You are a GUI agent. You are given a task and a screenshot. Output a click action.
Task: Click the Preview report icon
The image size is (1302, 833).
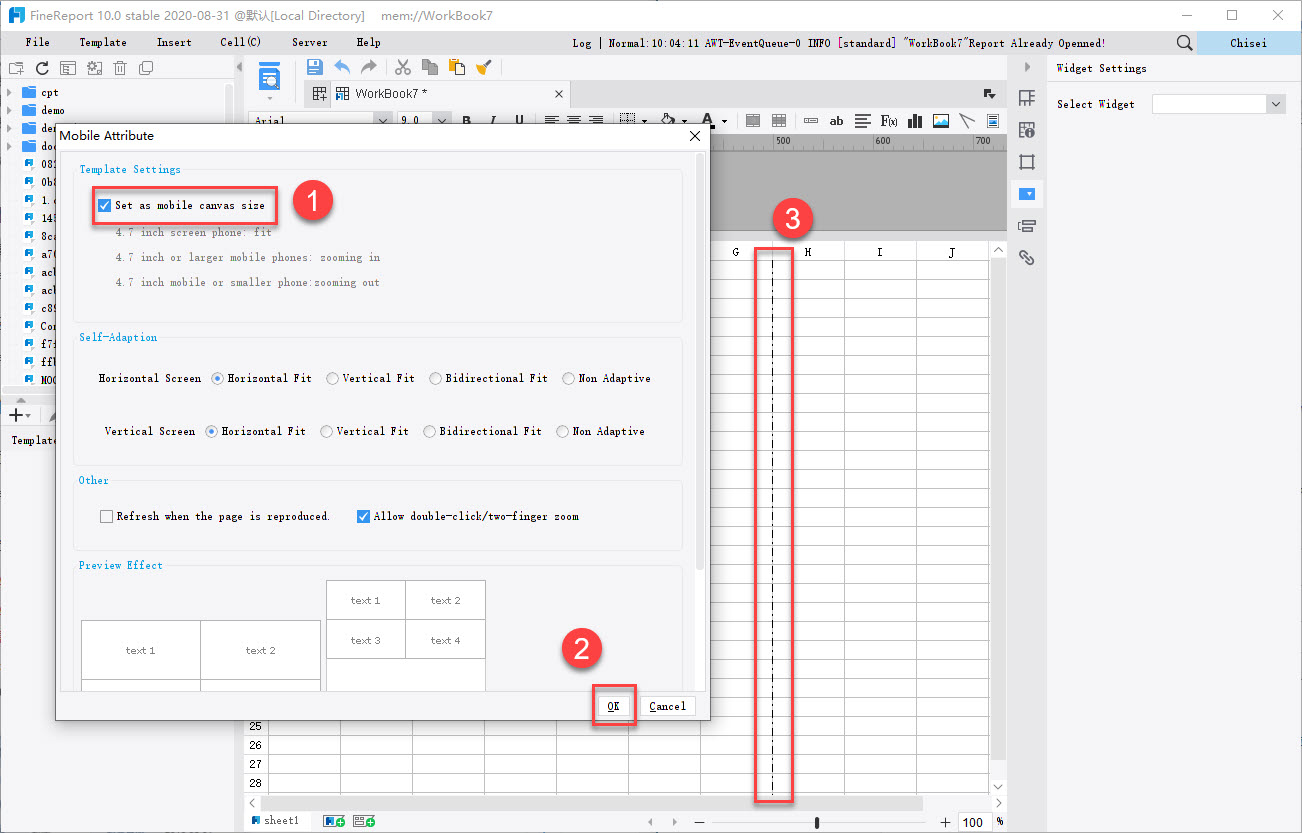pos(269,76)
